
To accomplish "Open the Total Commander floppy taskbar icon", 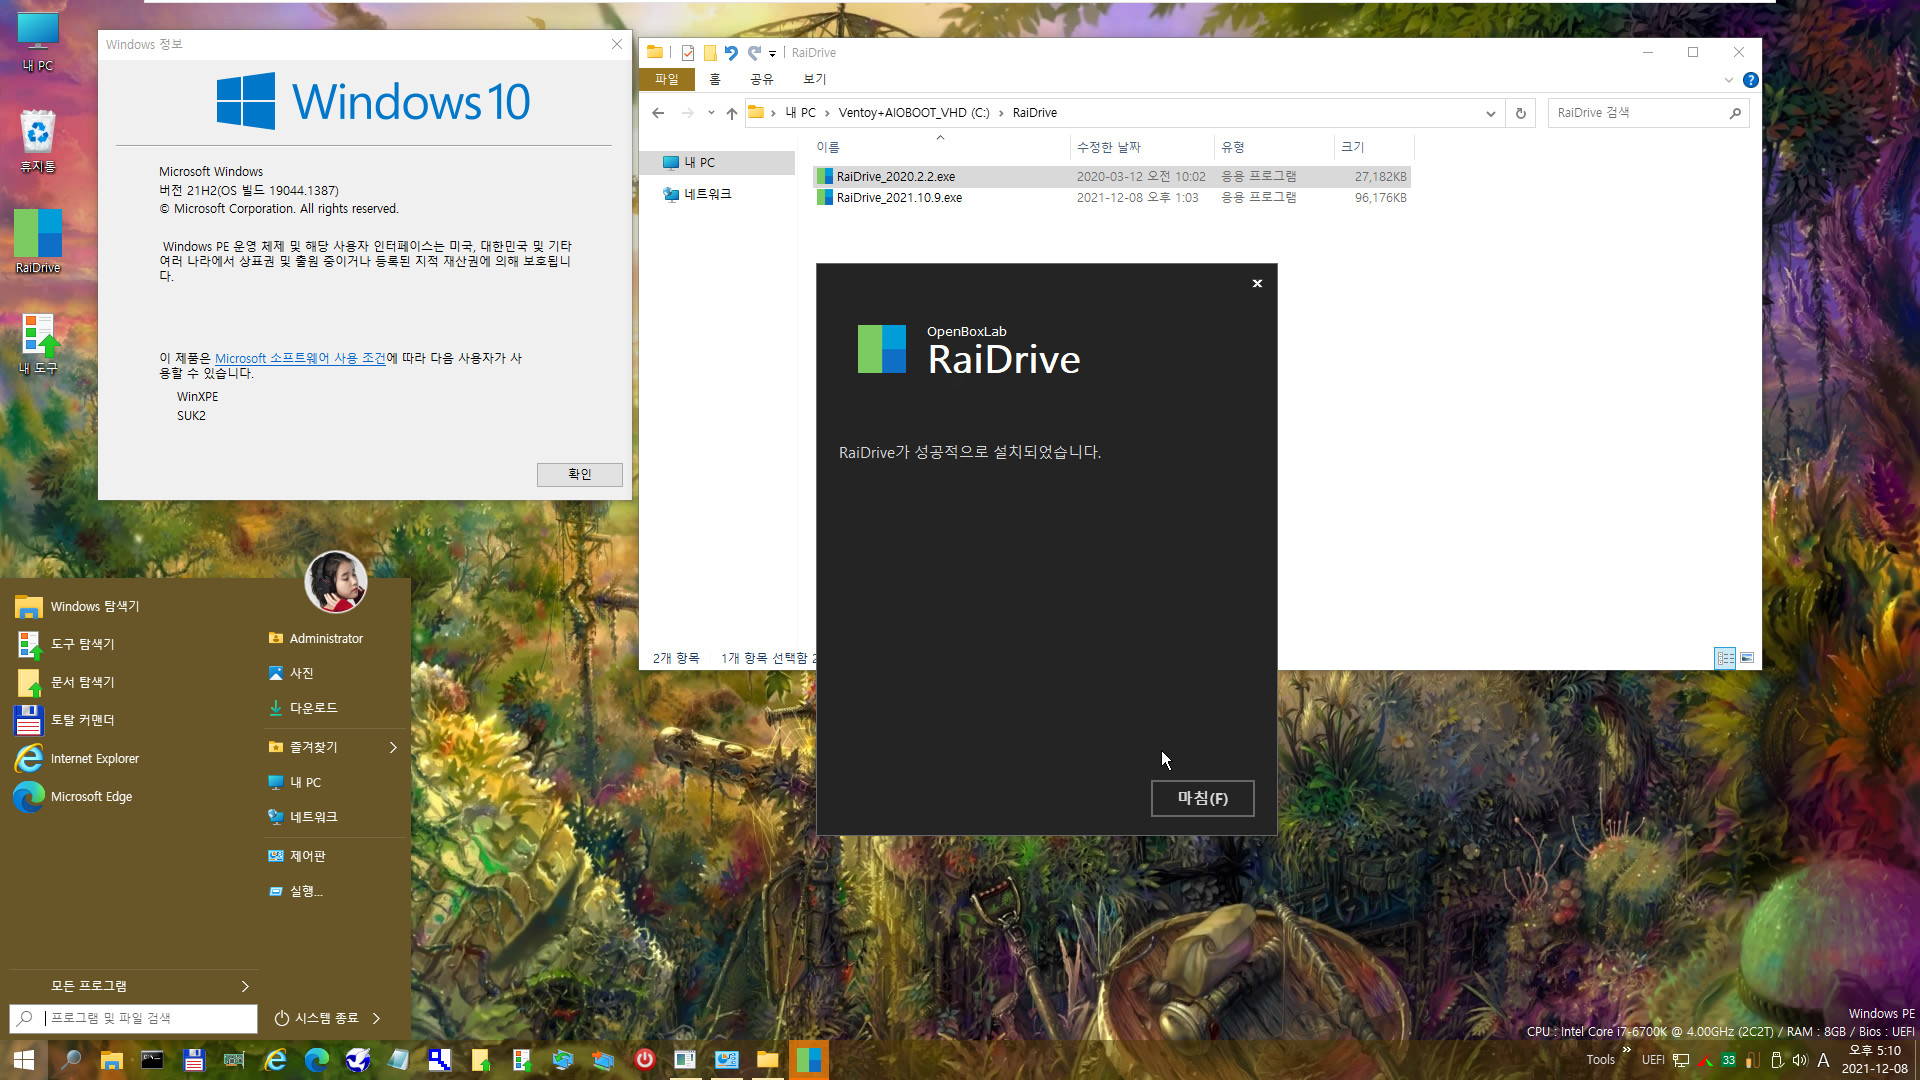I will 194,1060.
